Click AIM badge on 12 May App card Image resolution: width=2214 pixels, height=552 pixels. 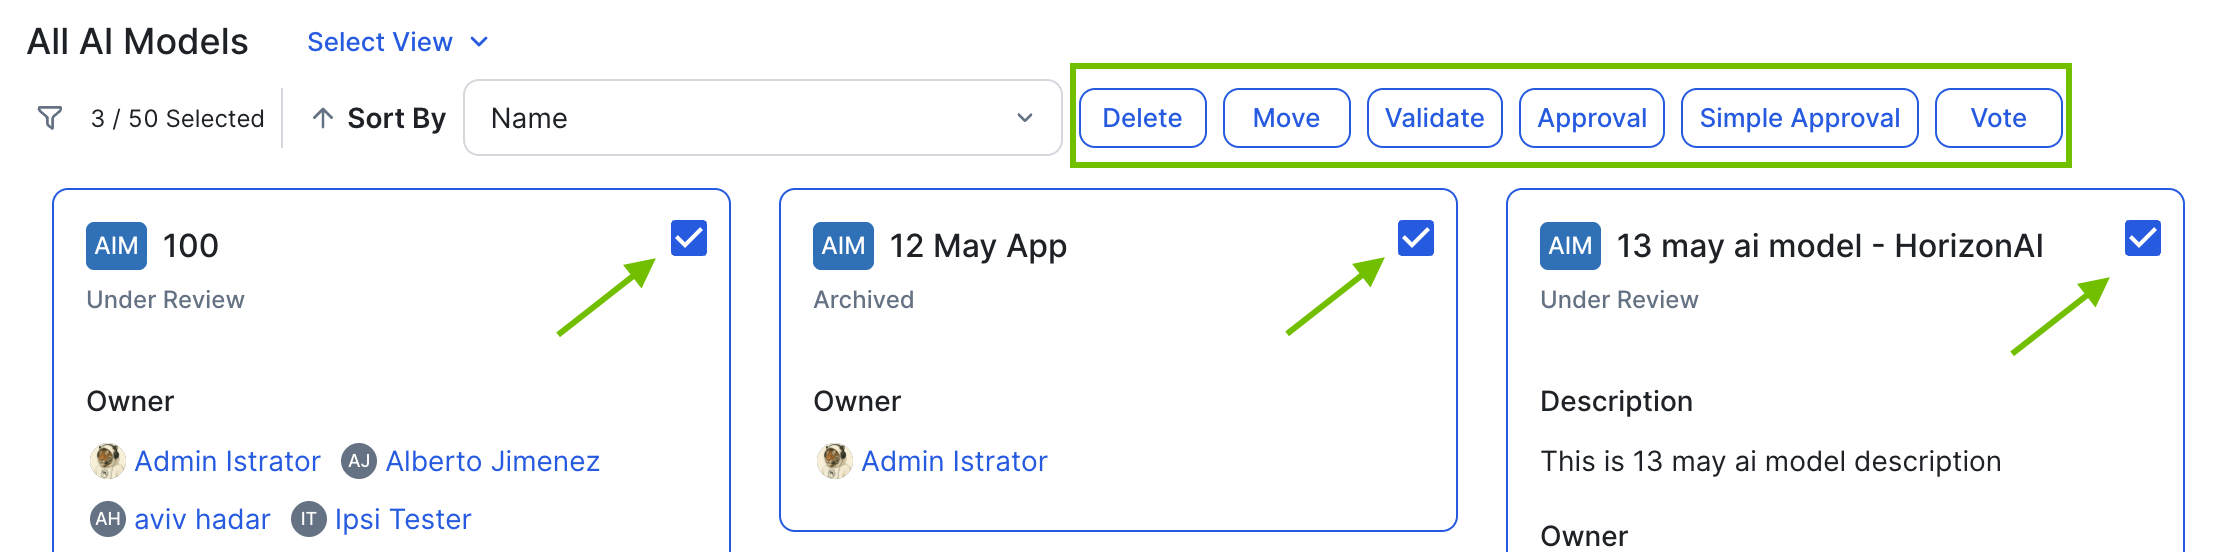pyautogui.click(x=843, y=246)
